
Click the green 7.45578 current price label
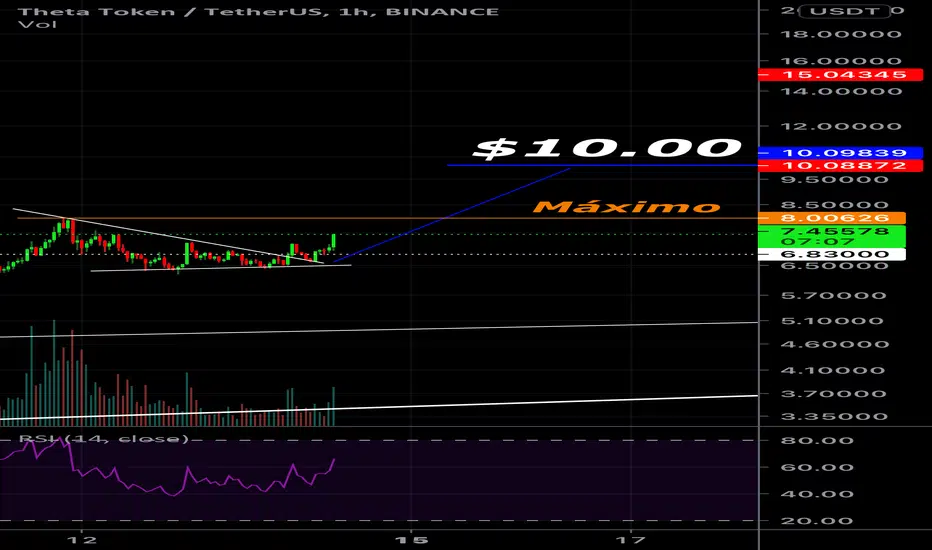pyautogui.click(x=832, y=236)
